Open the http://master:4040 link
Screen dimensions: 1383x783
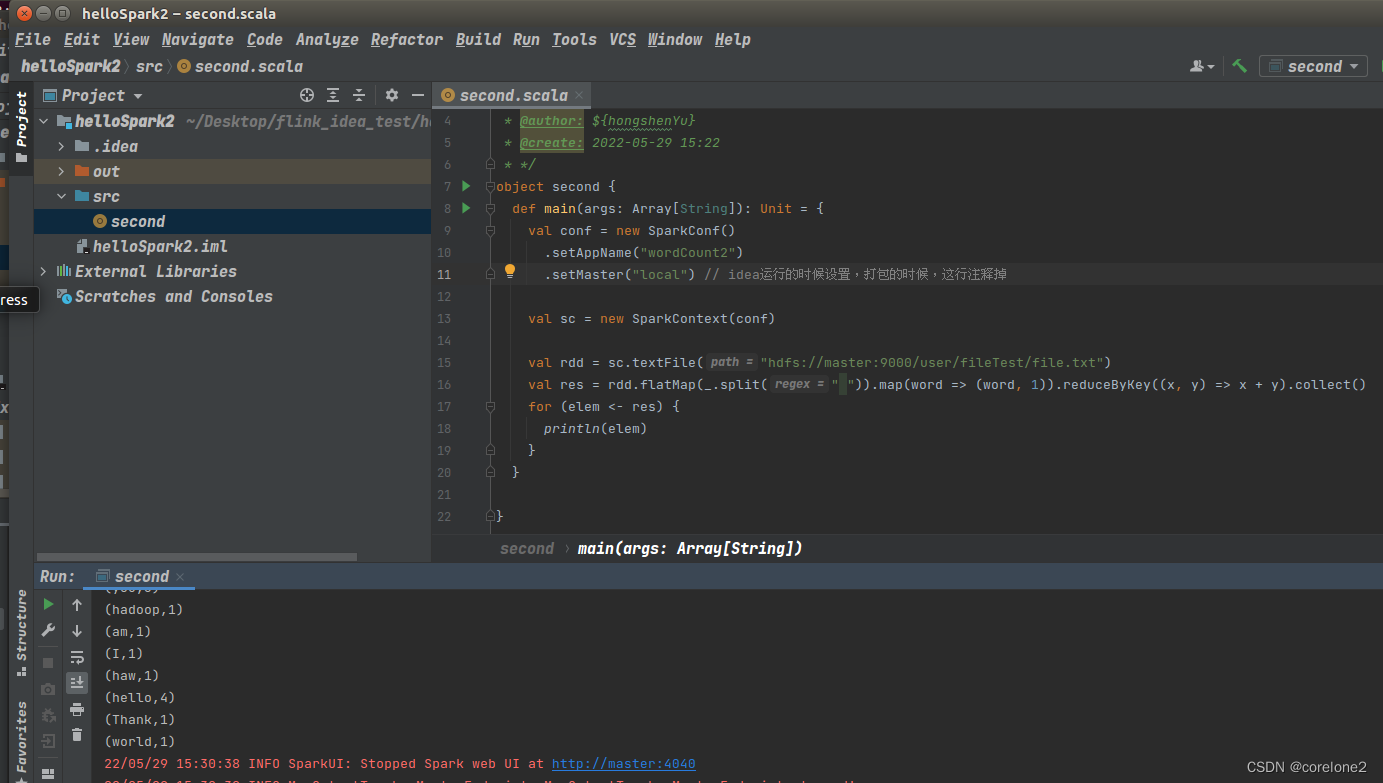[x=623, y=764]
